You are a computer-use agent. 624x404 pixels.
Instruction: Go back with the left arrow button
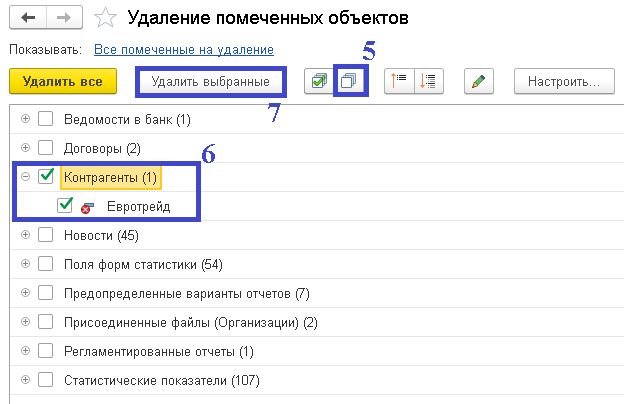tap(28, 18)
